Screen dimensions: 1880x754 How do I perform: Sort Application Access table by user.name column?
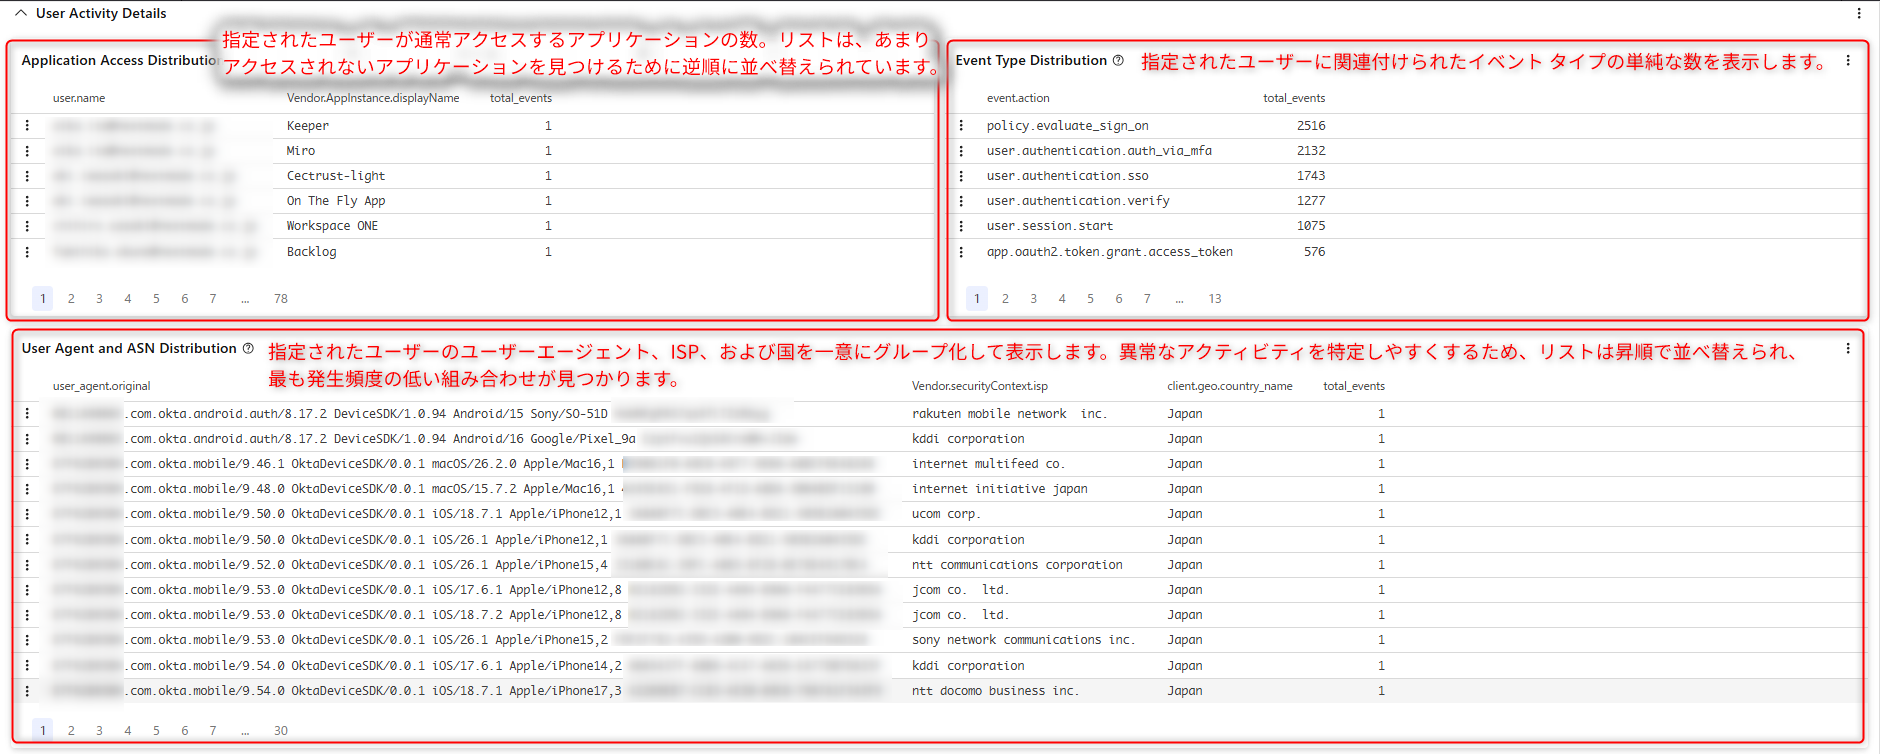[79, 98]
